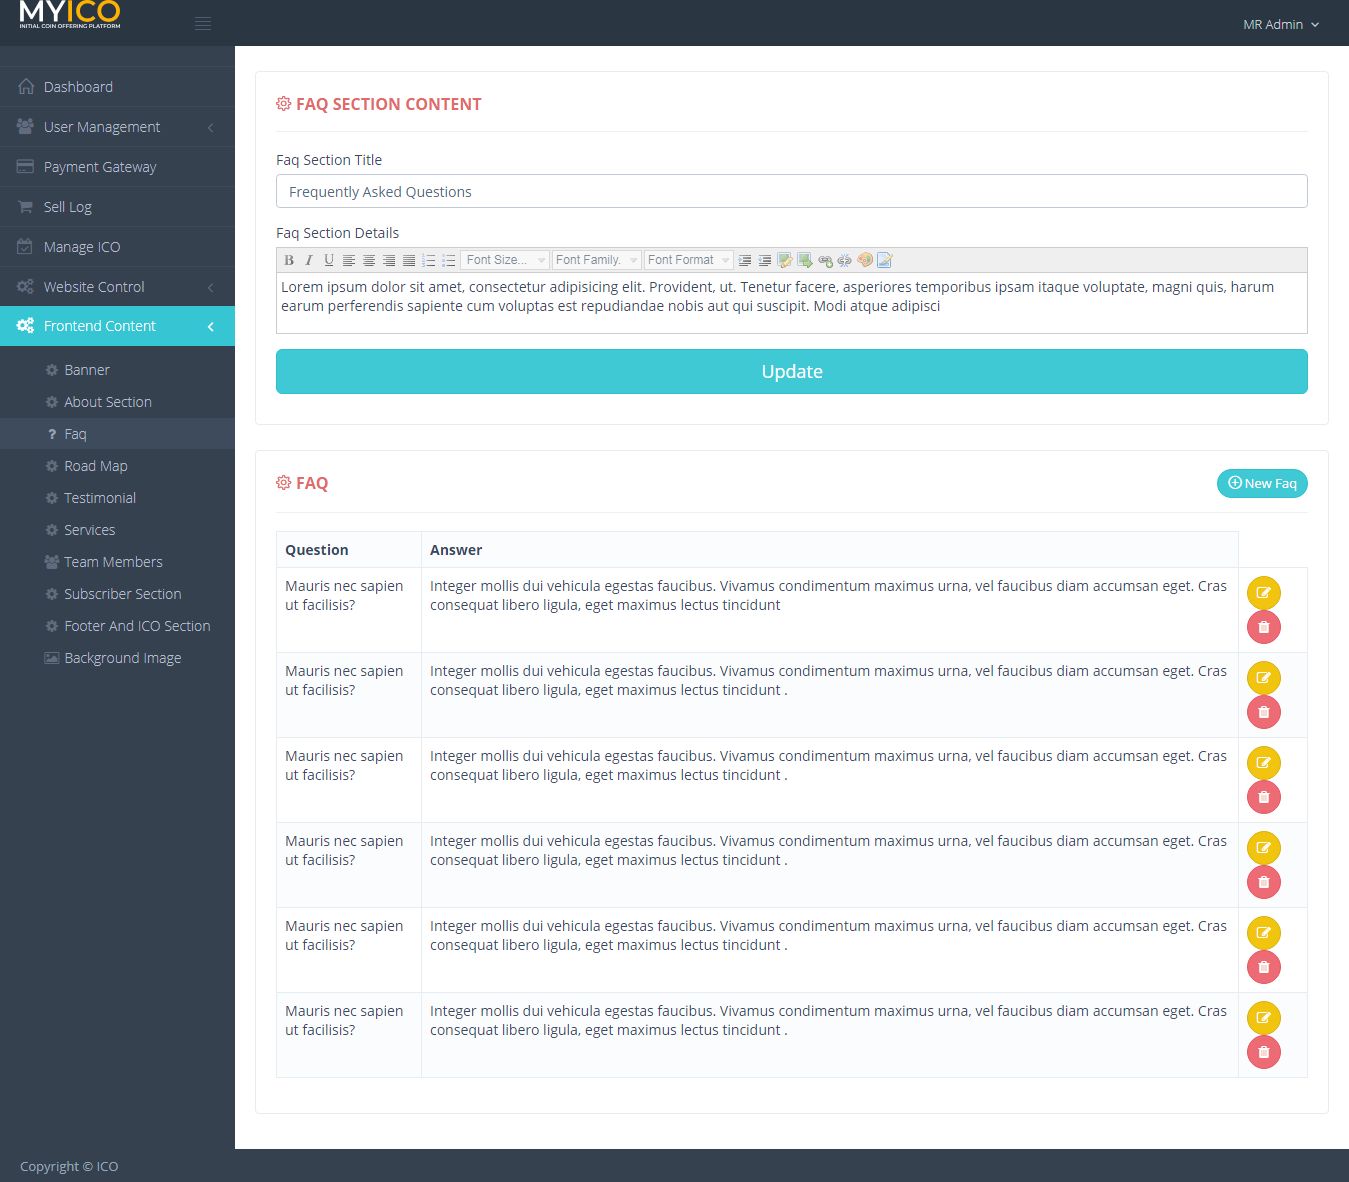Toggle bold formatting in the editor

coord(289,260)
